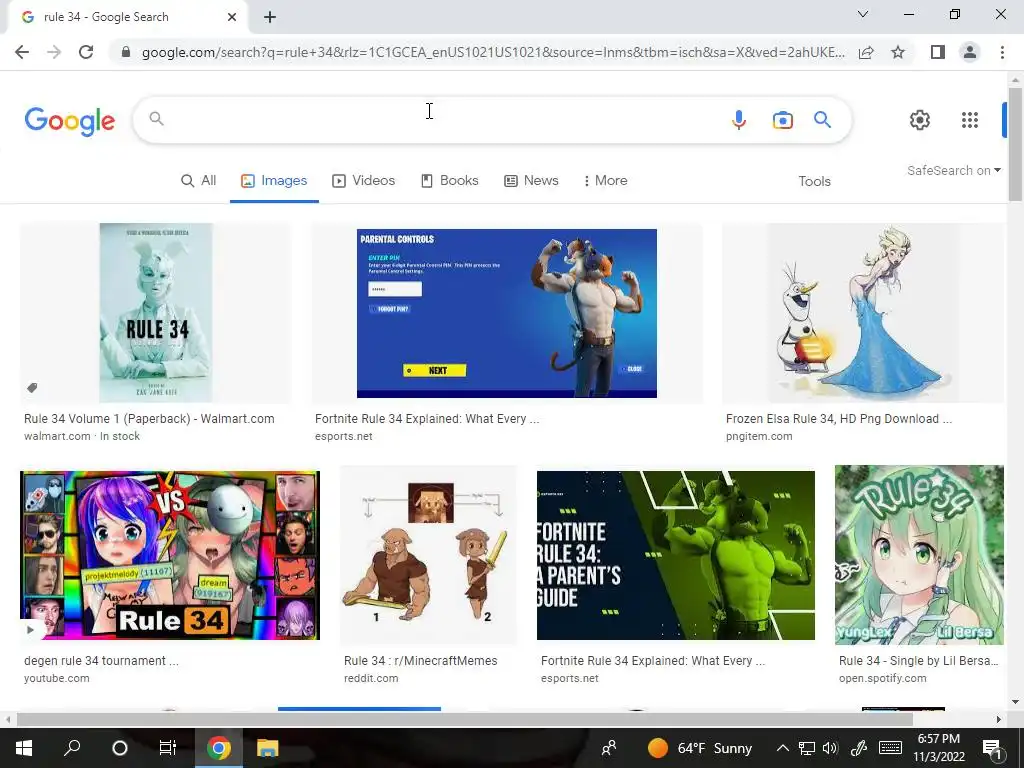Switch to the Videos tab
This screenshot has width=1024, height=768.
click(364, 181)
